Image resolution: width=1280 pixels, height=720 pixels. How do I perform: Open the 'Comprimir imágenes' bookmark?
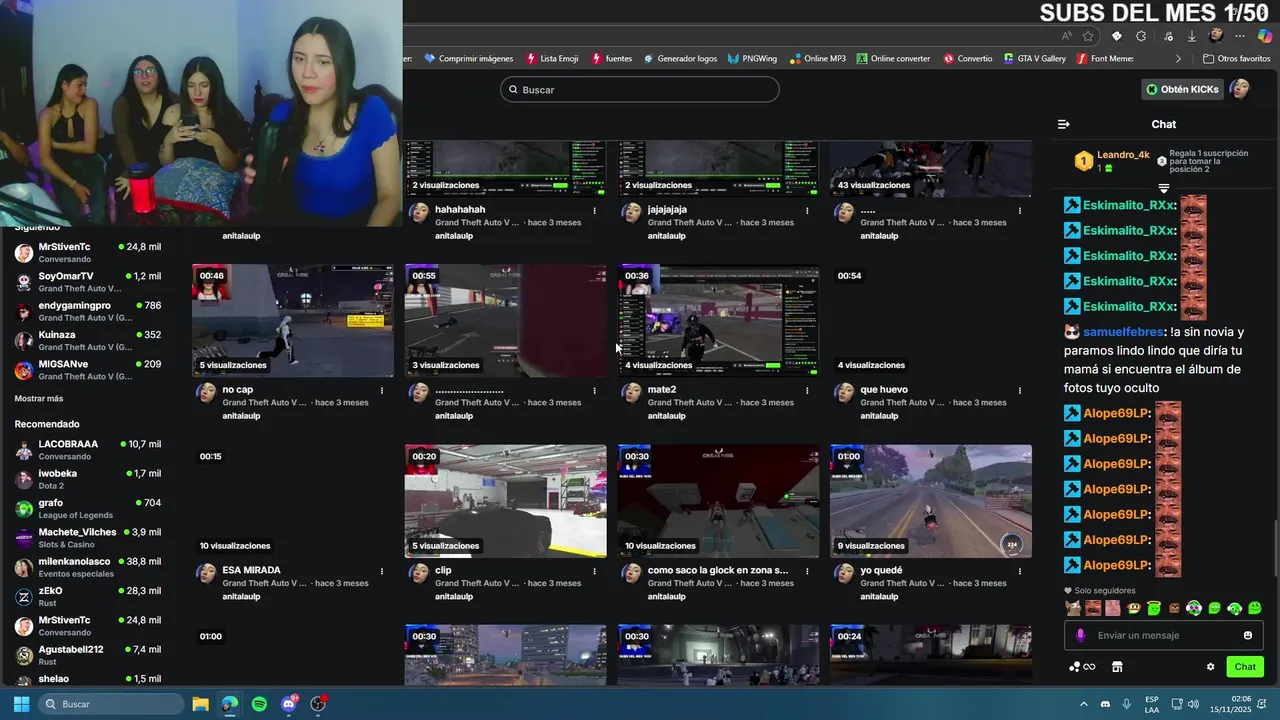(468, 59)
